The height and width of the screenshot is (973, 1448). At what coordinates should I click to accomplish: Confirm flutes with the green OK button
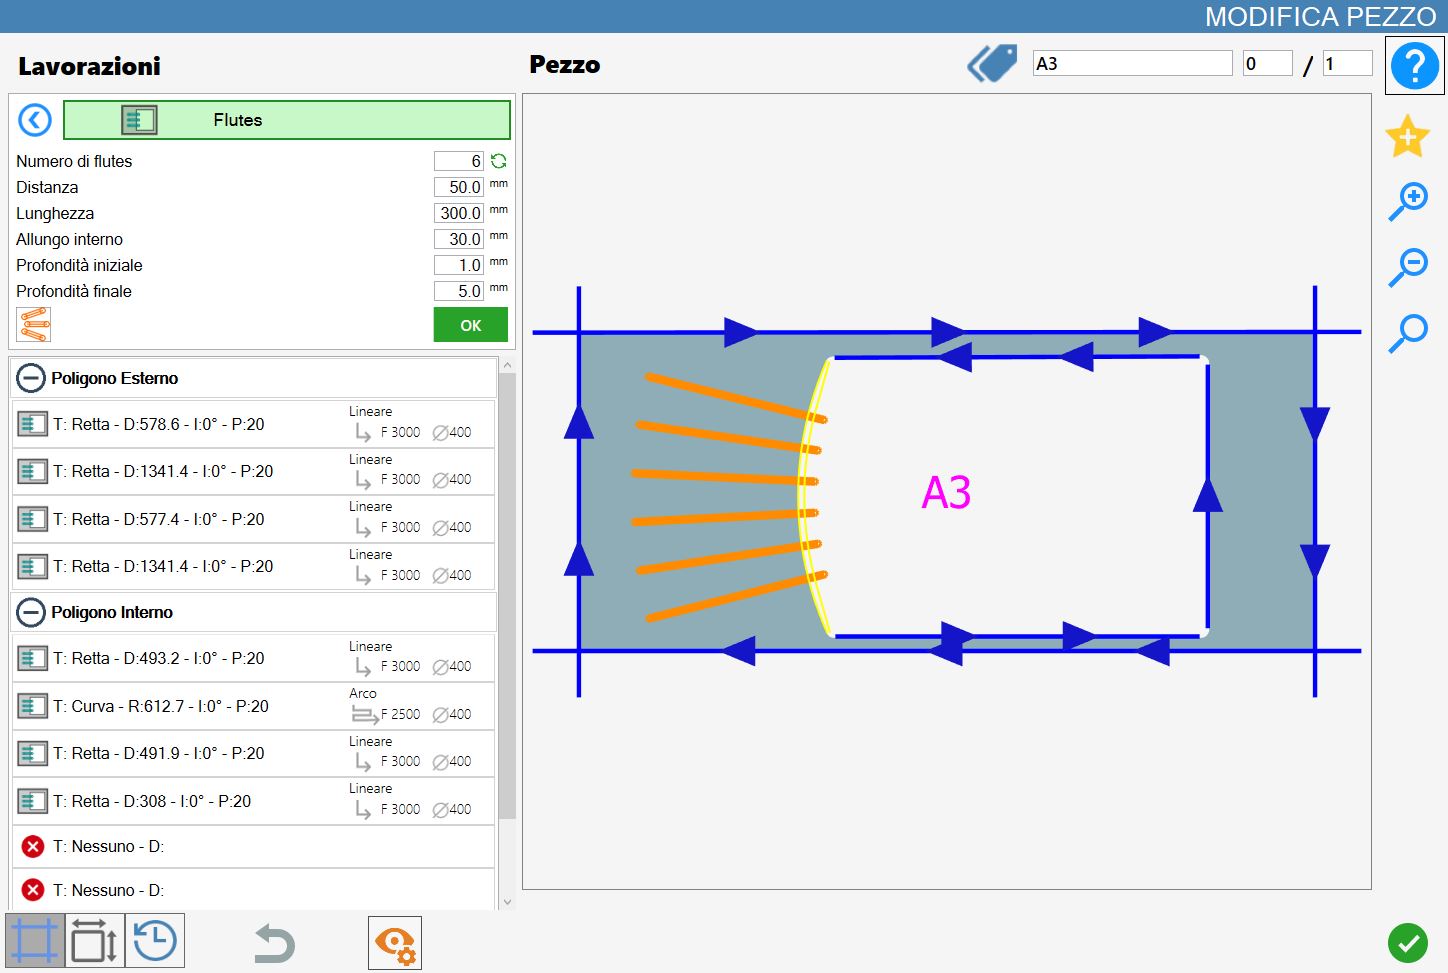pos(471,325)
